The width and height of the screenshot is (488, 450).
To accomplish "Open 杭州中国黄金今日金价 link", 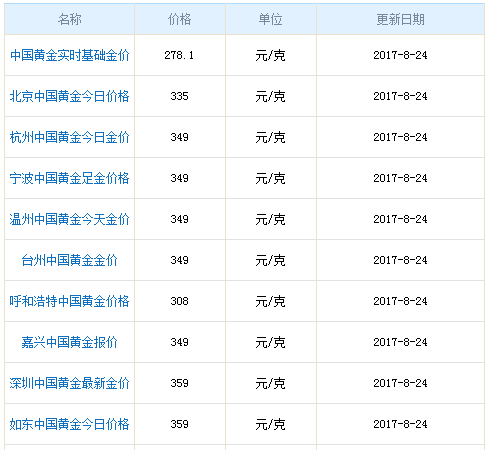I will pos(70,137).
